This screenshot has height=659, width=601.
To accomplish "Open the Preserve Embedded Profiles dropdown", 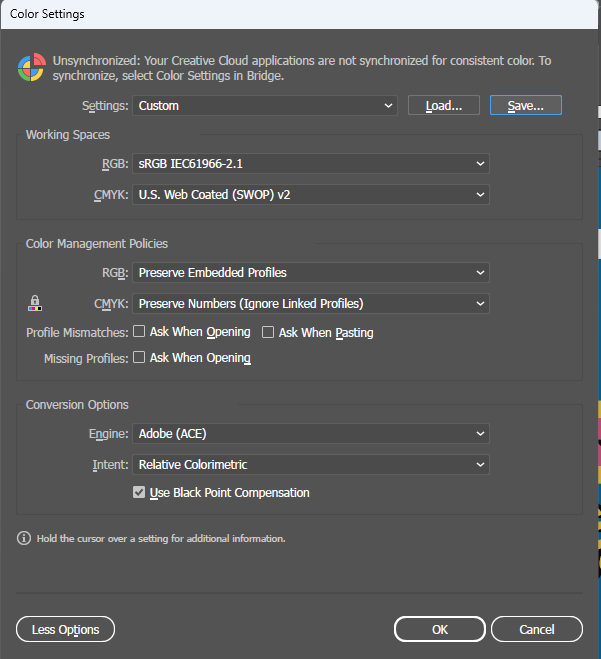I will 311,273.
